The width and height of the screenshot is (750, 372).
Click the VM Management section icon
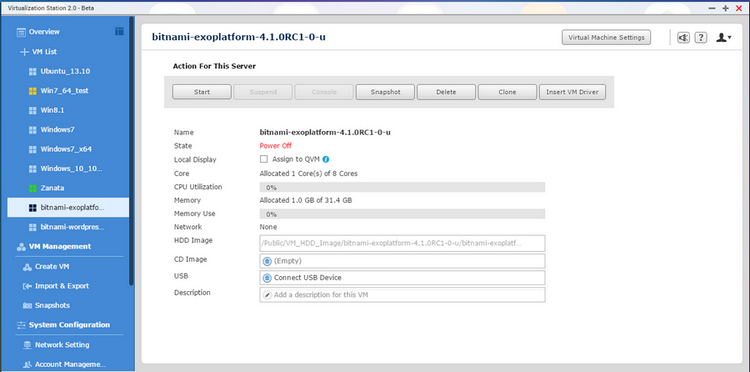[21, 247]
